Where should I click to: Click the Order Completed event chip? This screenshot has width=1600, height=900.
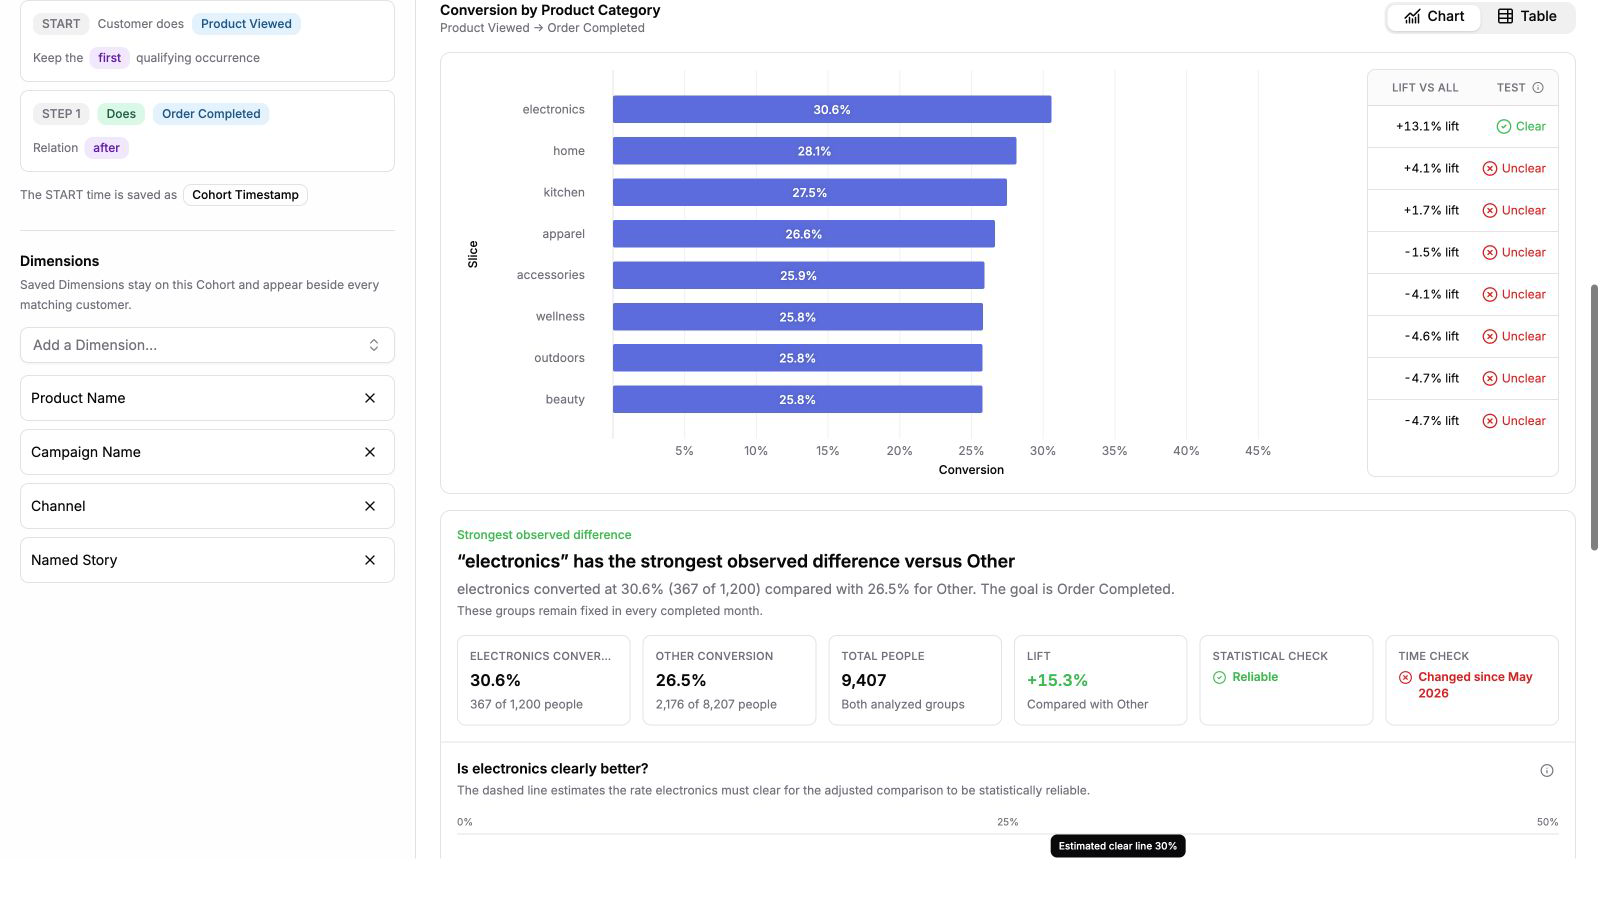(x=211, y=114)
